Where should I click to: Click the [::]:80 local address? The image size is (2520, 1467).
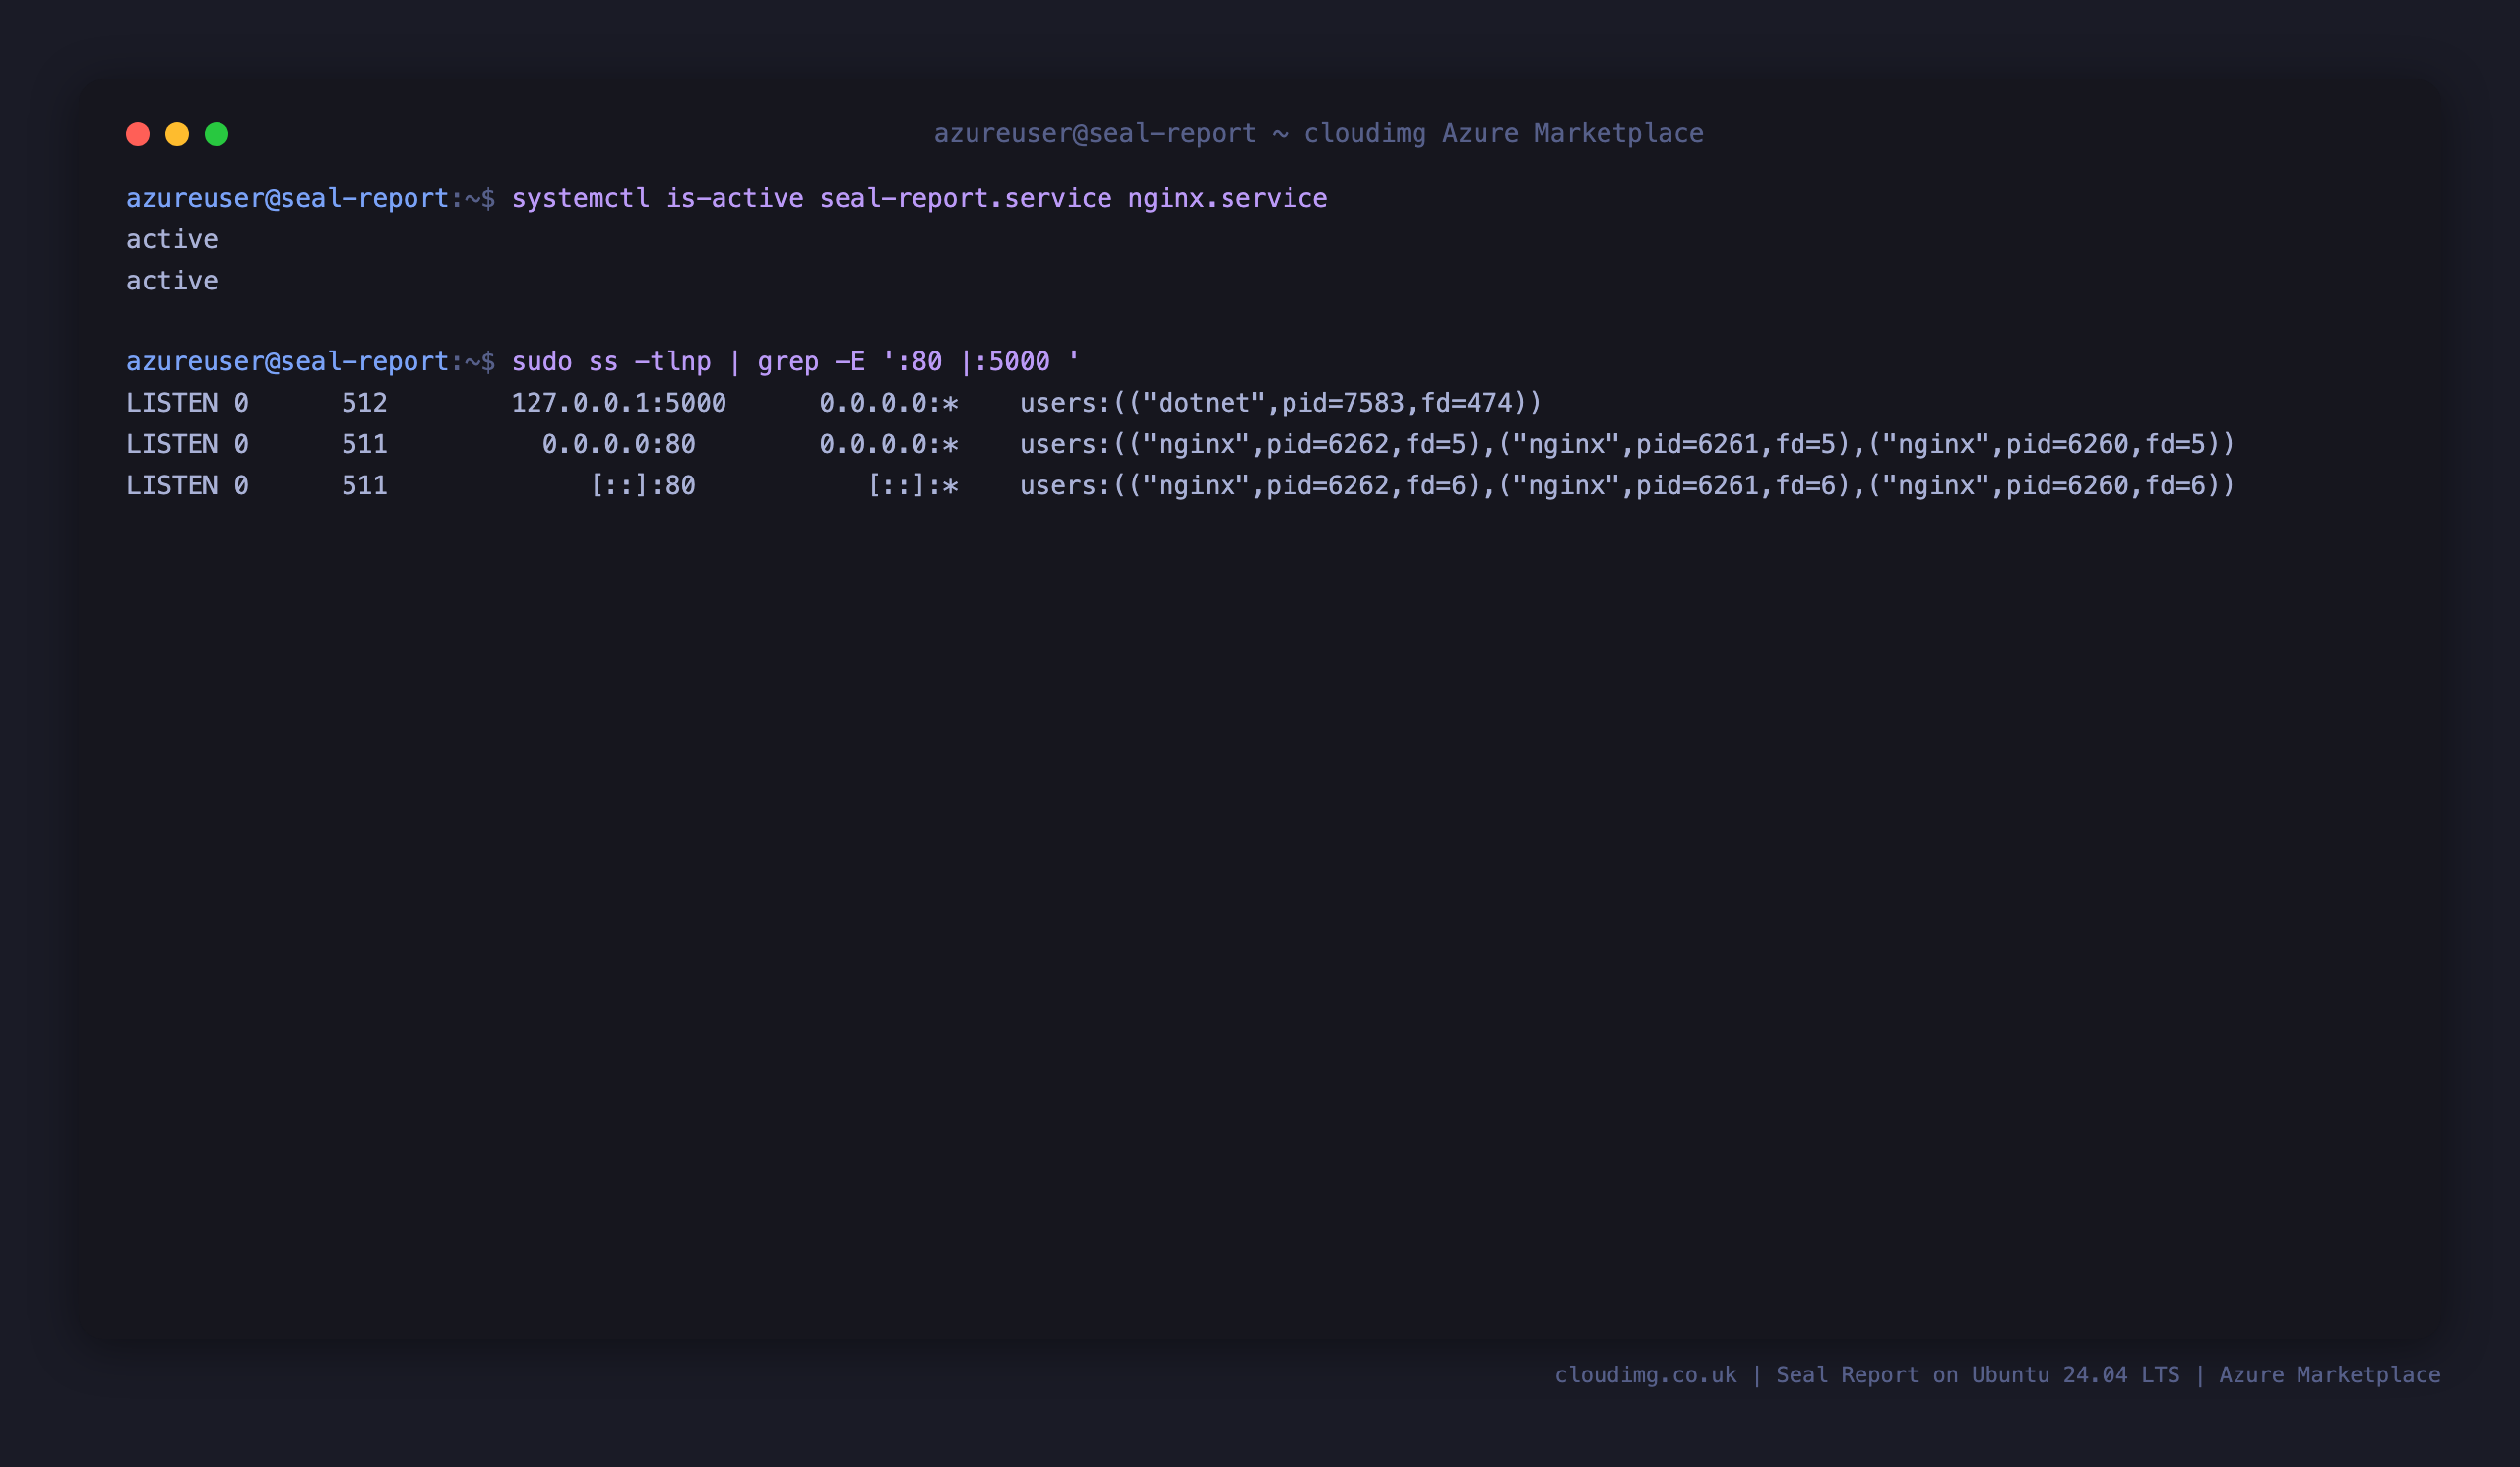pyautogui.click(x=643, y=485)
